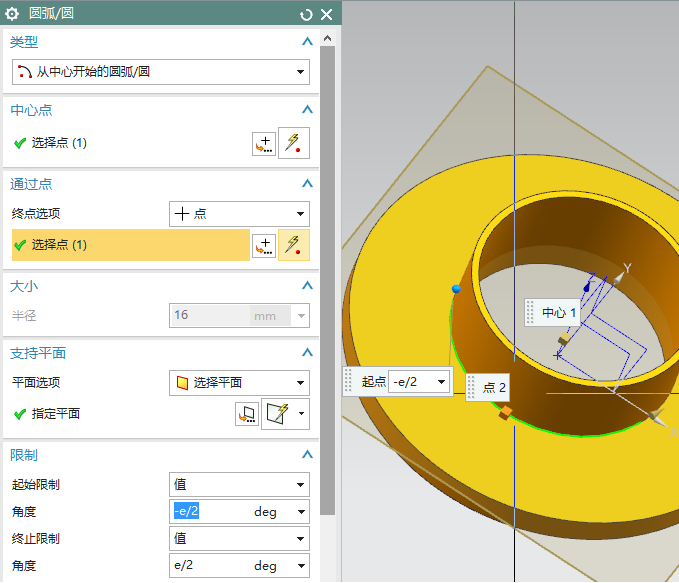Open point dialog for 通过点
Viewport: 679px width, 583px height.
(x=263, y=245)
